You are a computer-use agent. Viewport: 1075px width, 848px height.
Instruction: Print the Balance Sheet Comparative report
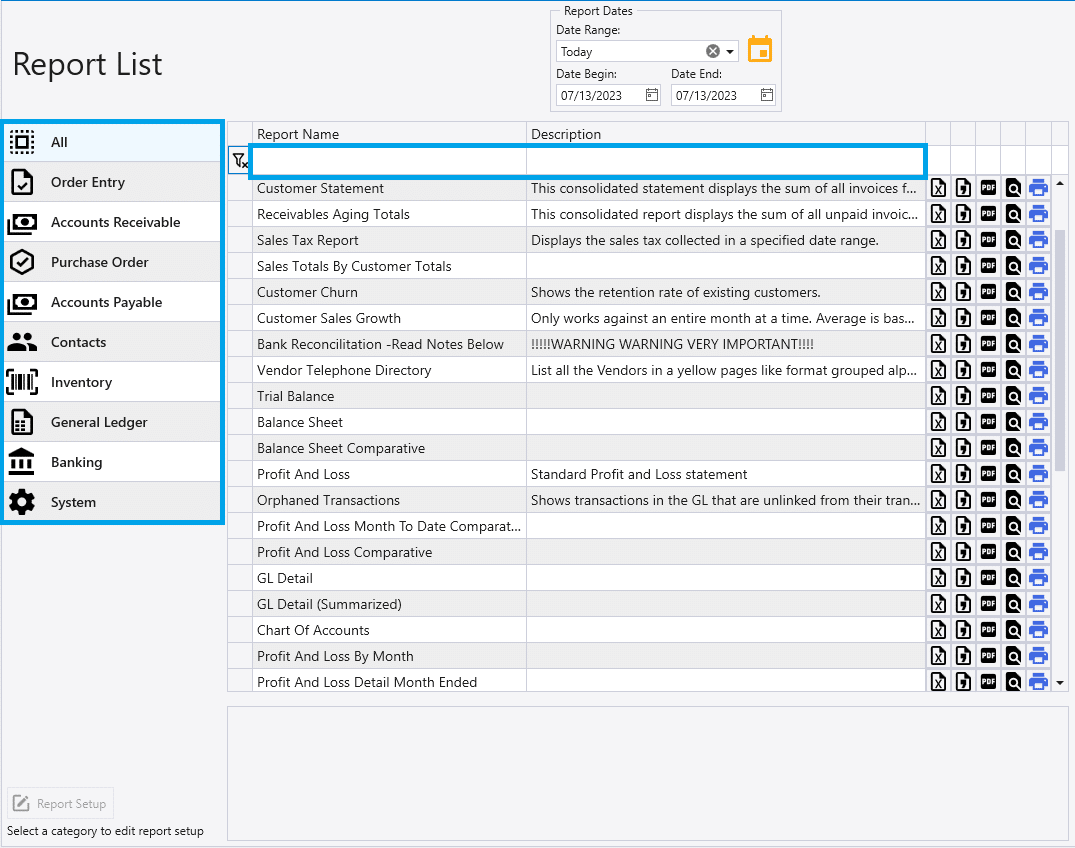point(1039,448)
